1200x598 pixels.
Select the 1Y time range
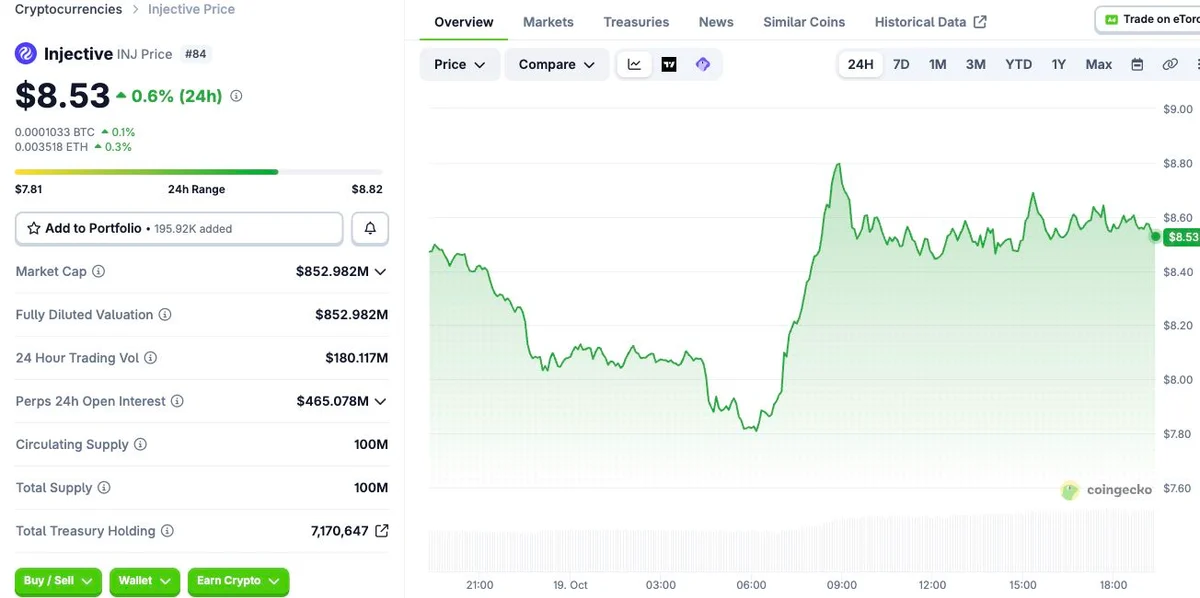[x=1059, y=64]
